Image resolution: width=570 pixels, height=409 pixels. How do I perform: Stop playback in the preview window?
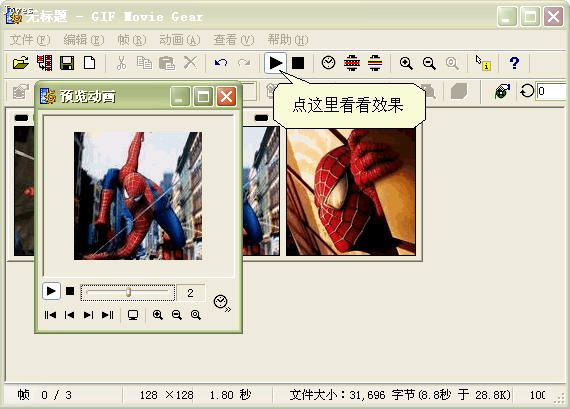point(70,291)
